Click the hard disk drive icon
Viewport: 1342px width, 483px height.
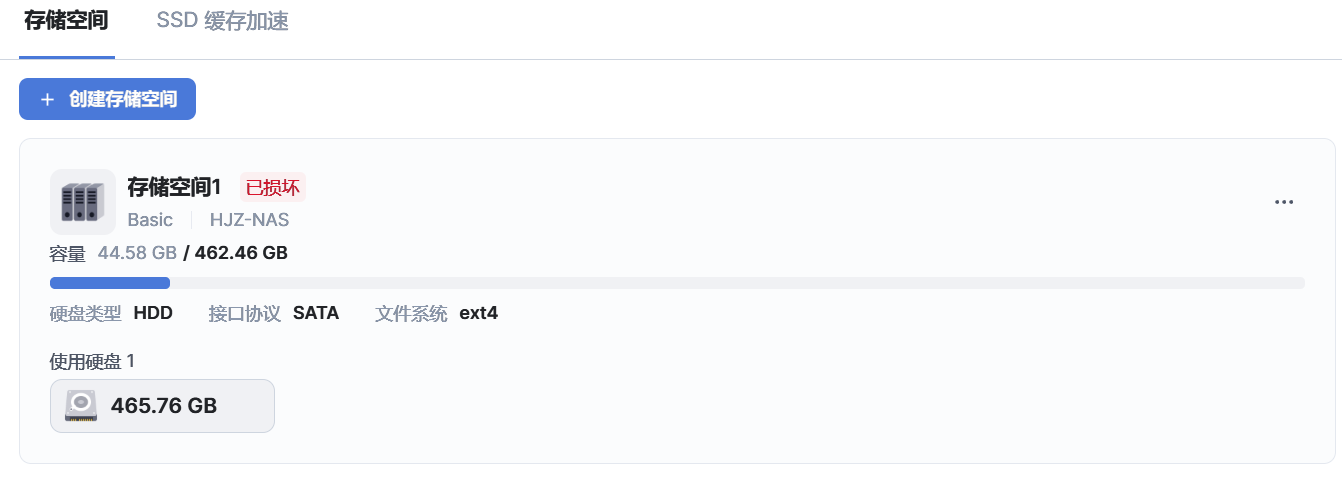(x=81, y=405)
